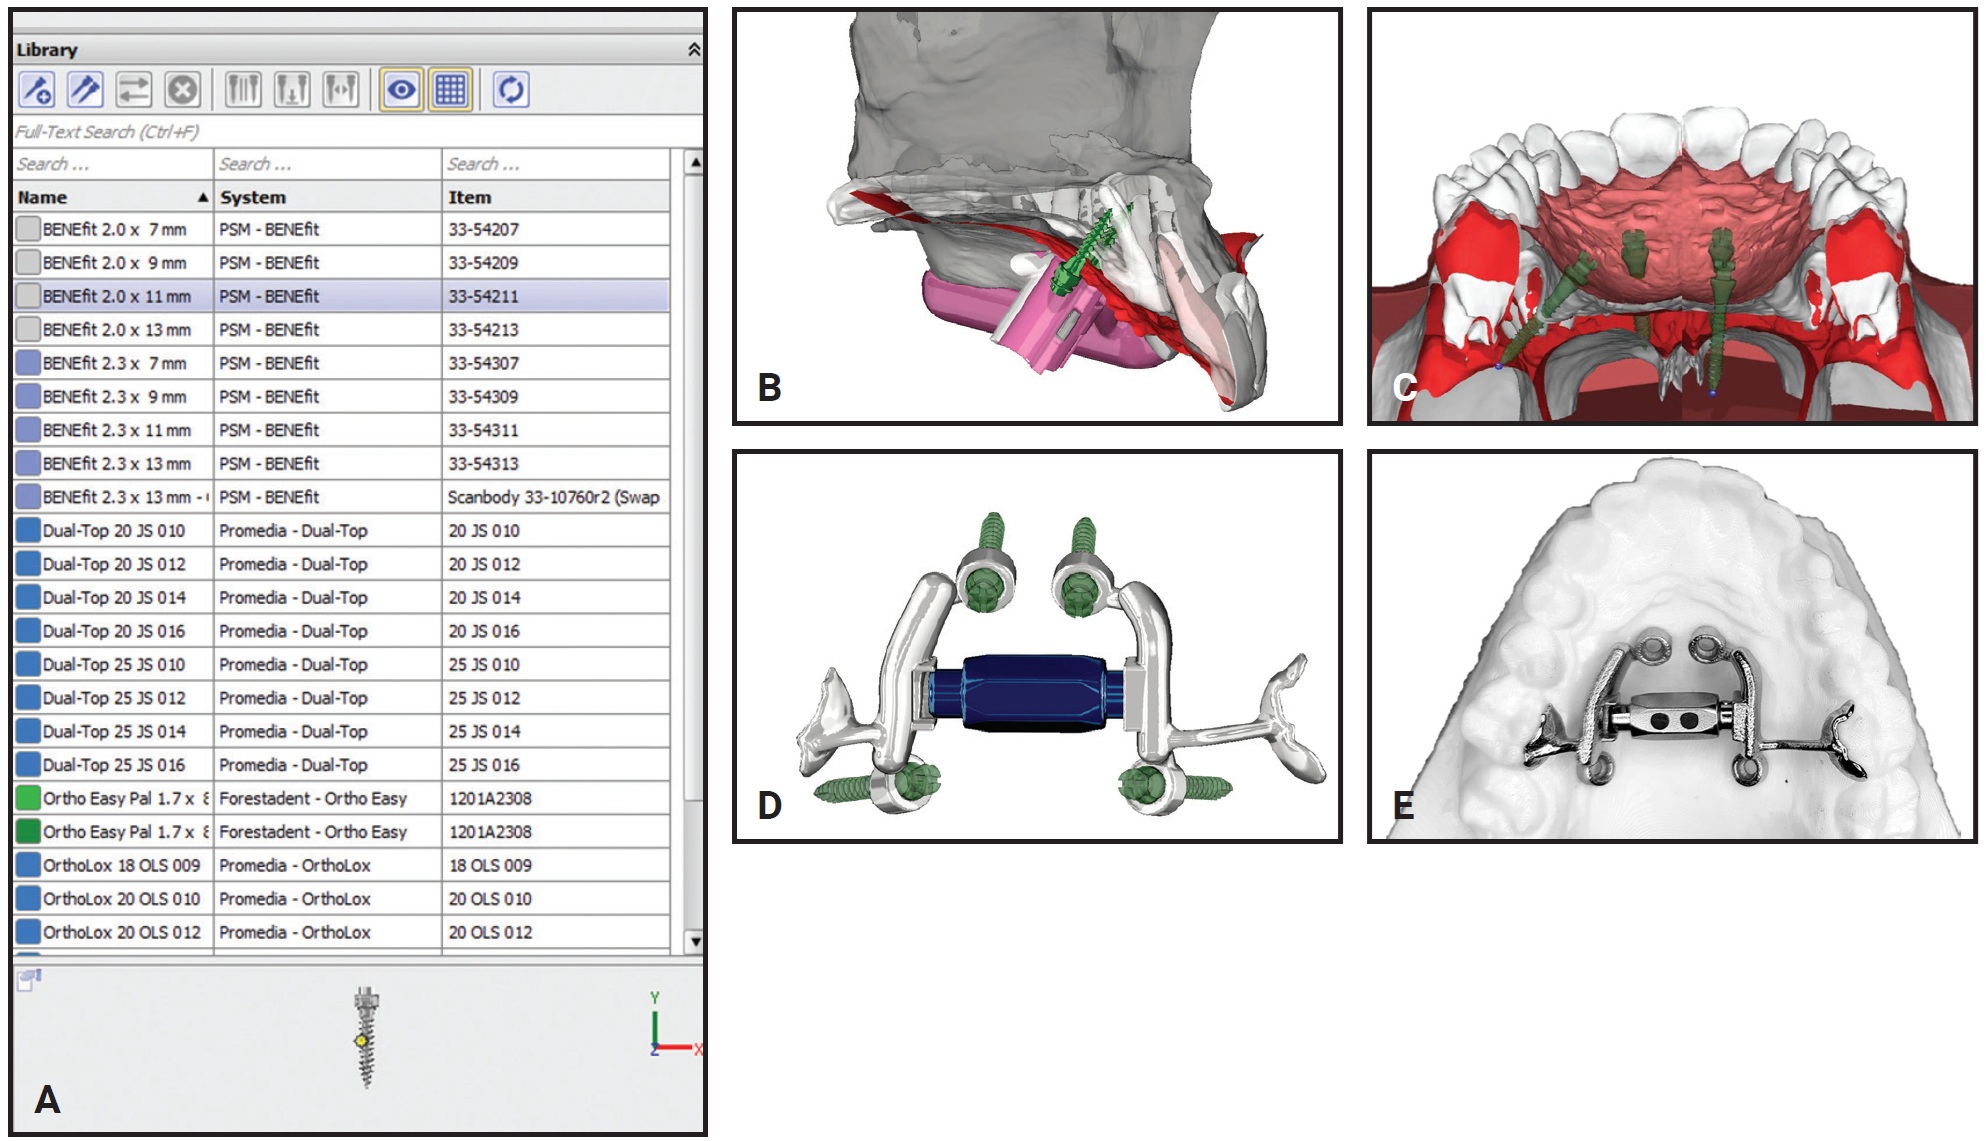Click the scrollbar up arrow in list
The height and width of the screenshot is (1141, 1986).
[x=695, y=162]
